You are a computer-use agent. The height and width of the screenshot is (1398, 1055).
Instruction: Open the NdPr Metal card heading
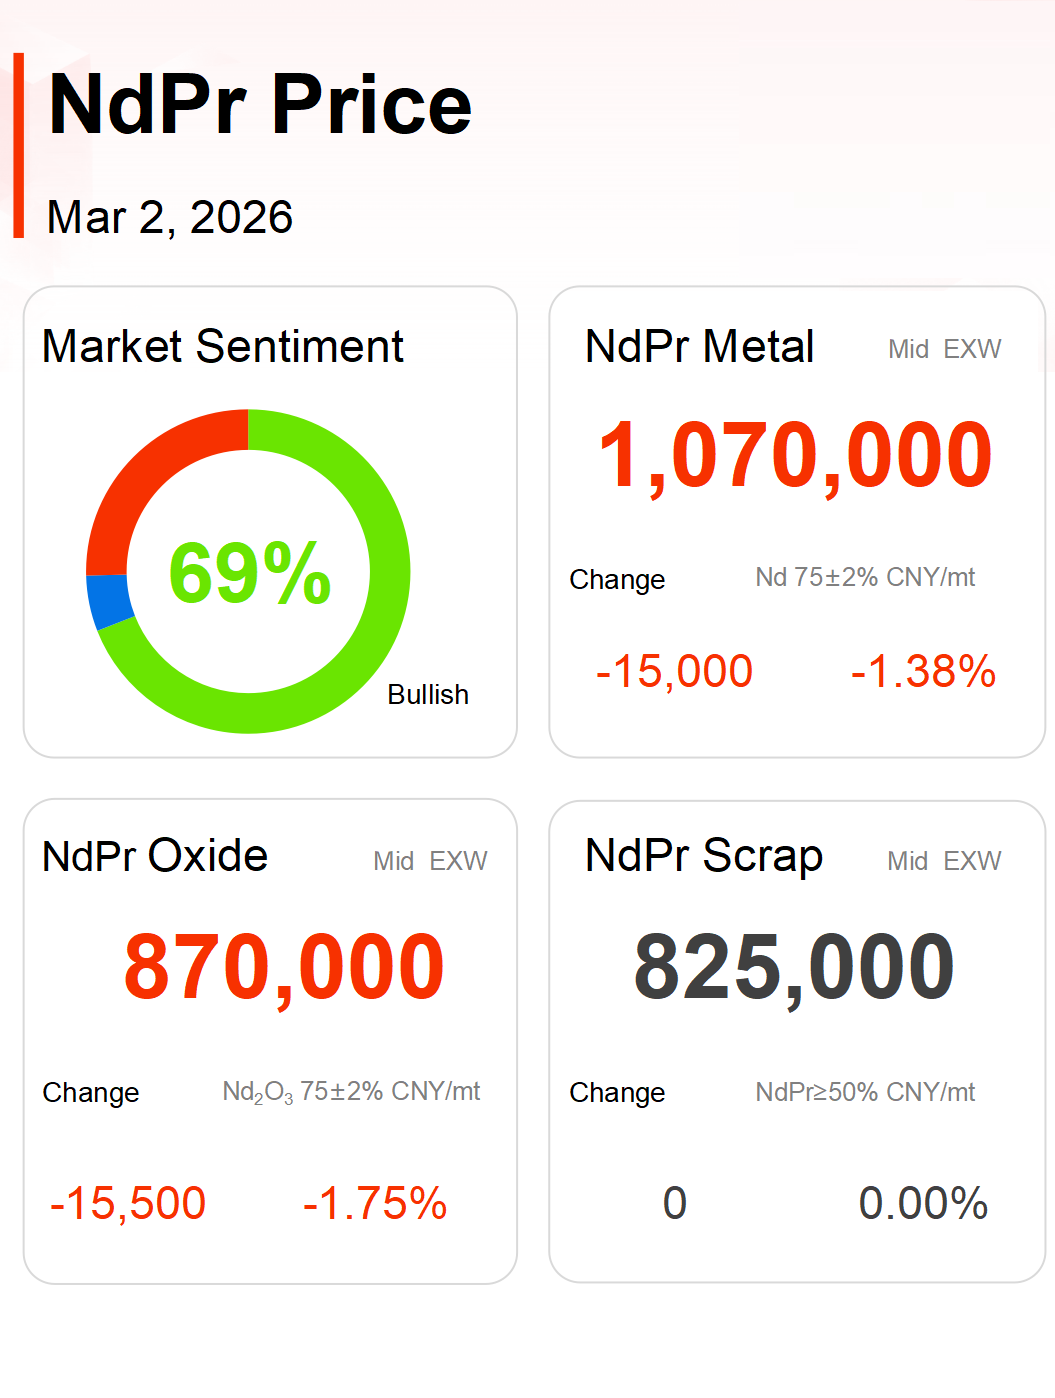(x=699, y=347)
